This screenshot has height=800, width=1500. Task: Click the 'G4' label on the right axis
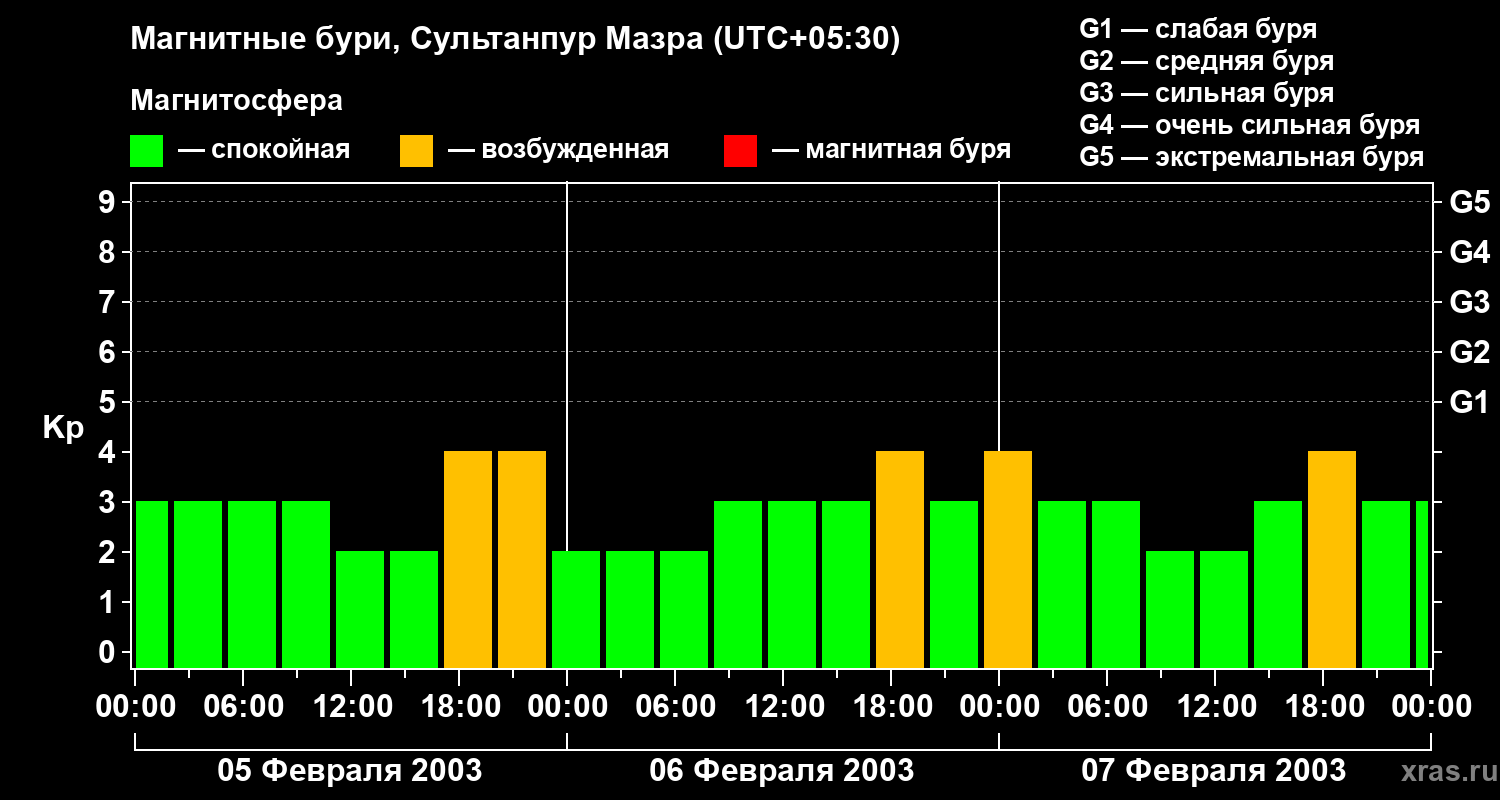tap(1469, 252)
